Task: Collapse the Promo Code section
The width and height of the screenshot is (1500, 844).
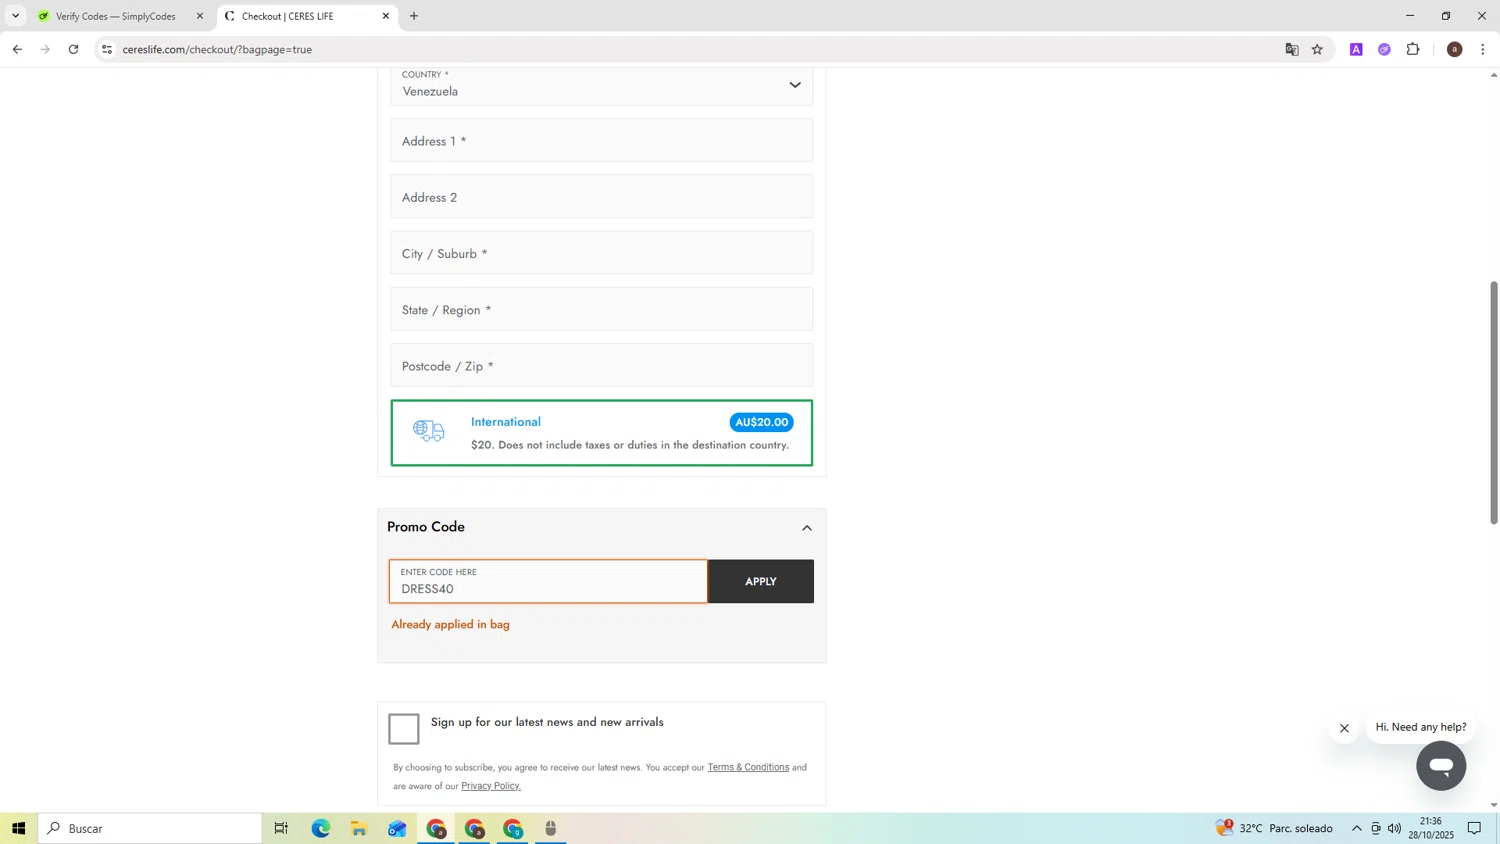Action: [807, 528]
